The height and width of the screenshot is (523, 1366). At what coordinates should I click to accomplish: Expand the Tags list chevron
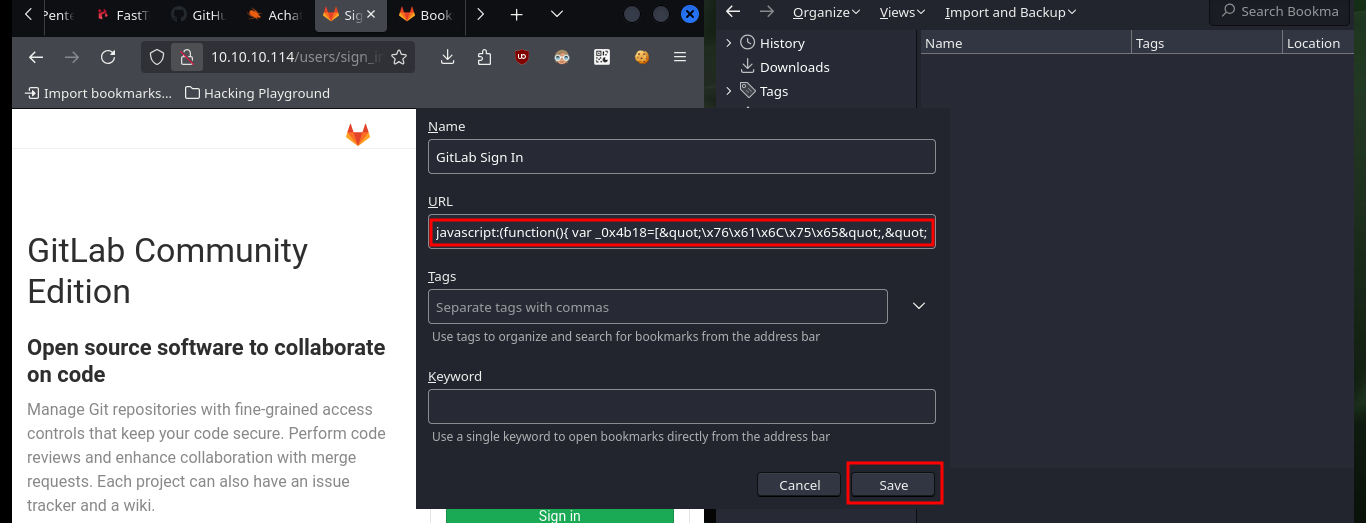click(x=919, y=306)
